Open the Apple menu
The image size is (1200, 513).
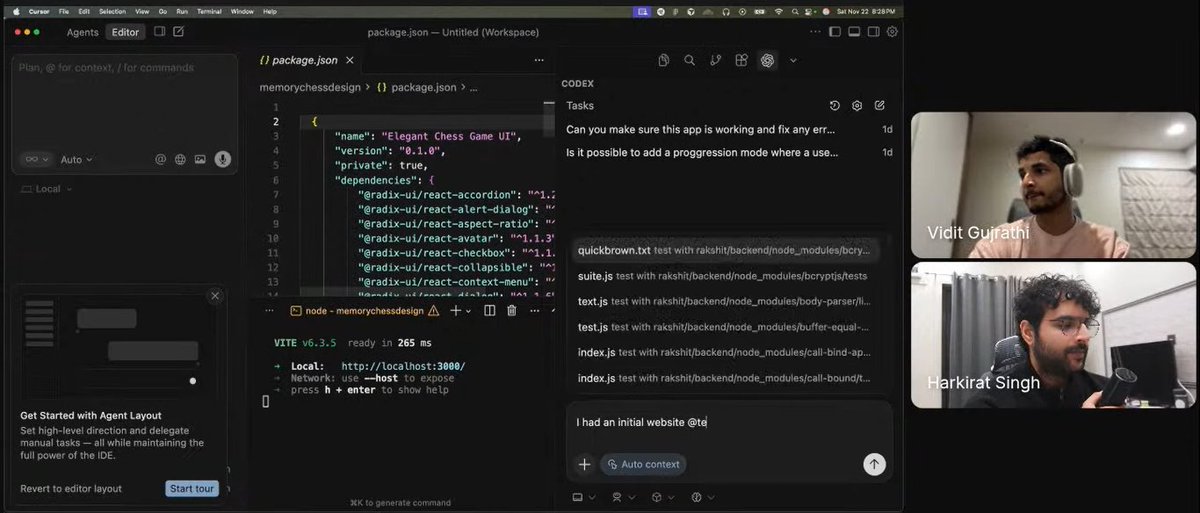pos(16,11)
